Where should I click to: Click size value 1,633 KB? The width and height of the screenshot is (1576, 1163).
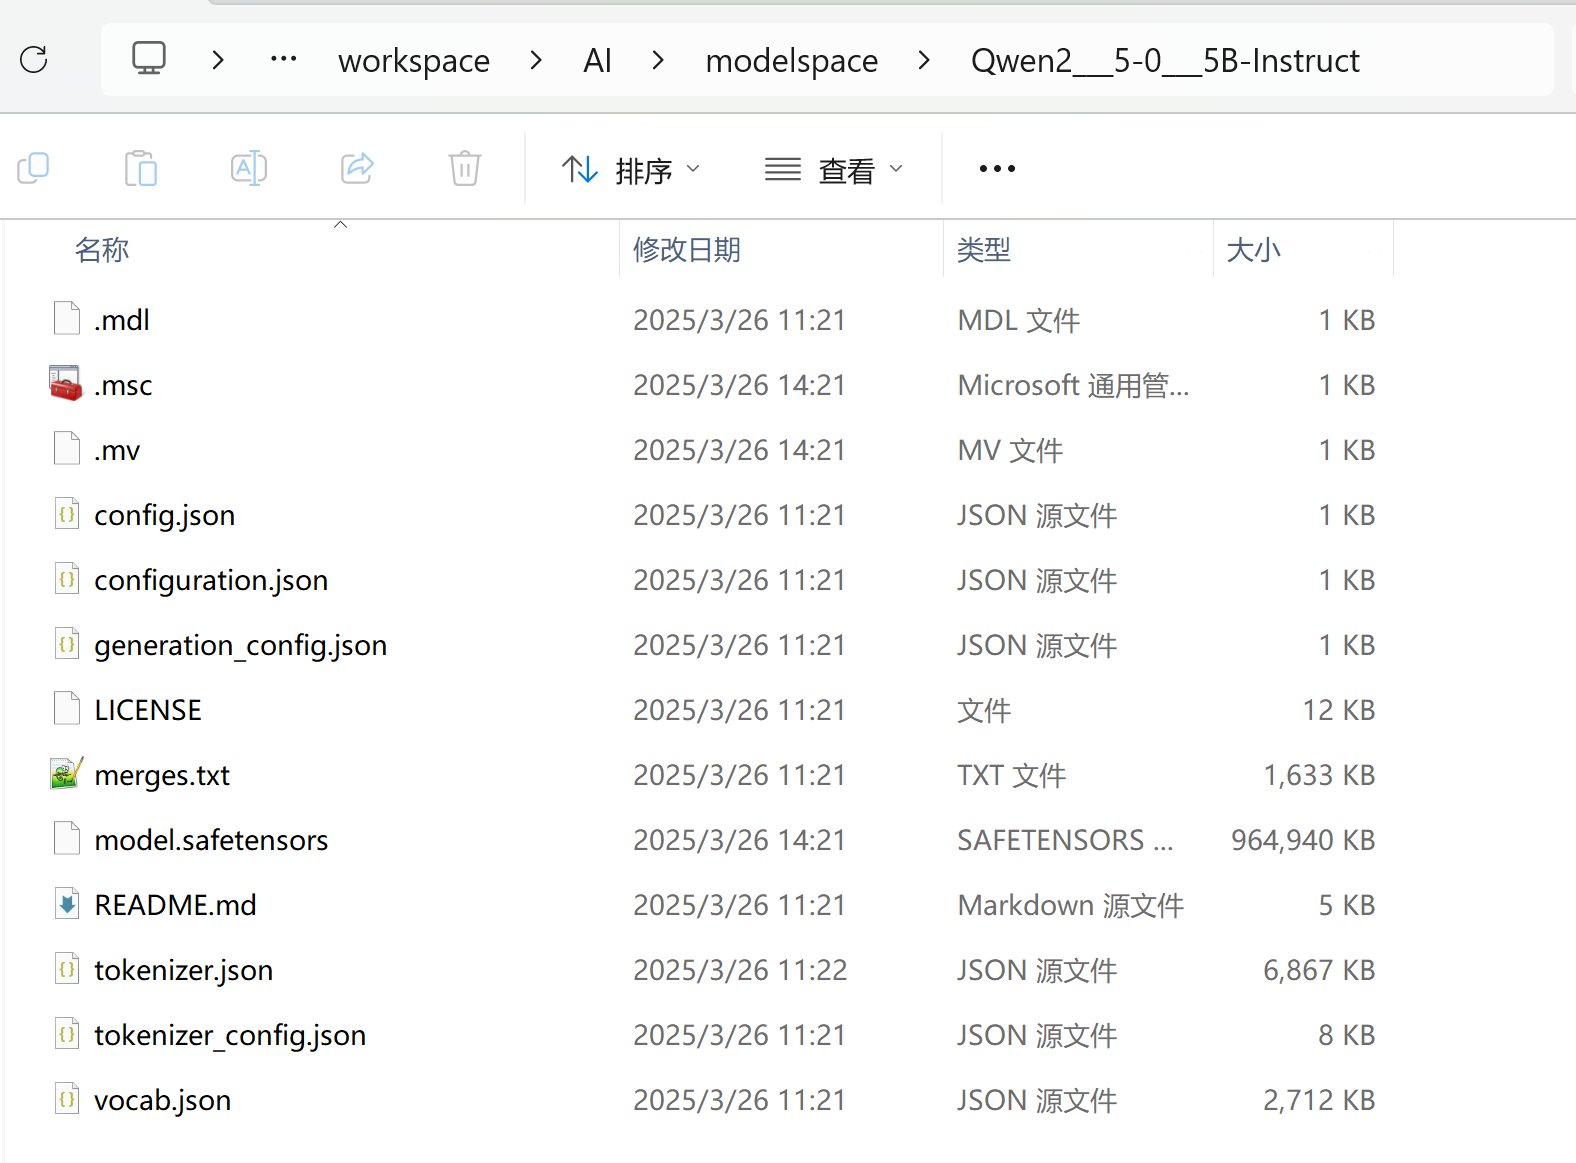tap(1319, 775)
